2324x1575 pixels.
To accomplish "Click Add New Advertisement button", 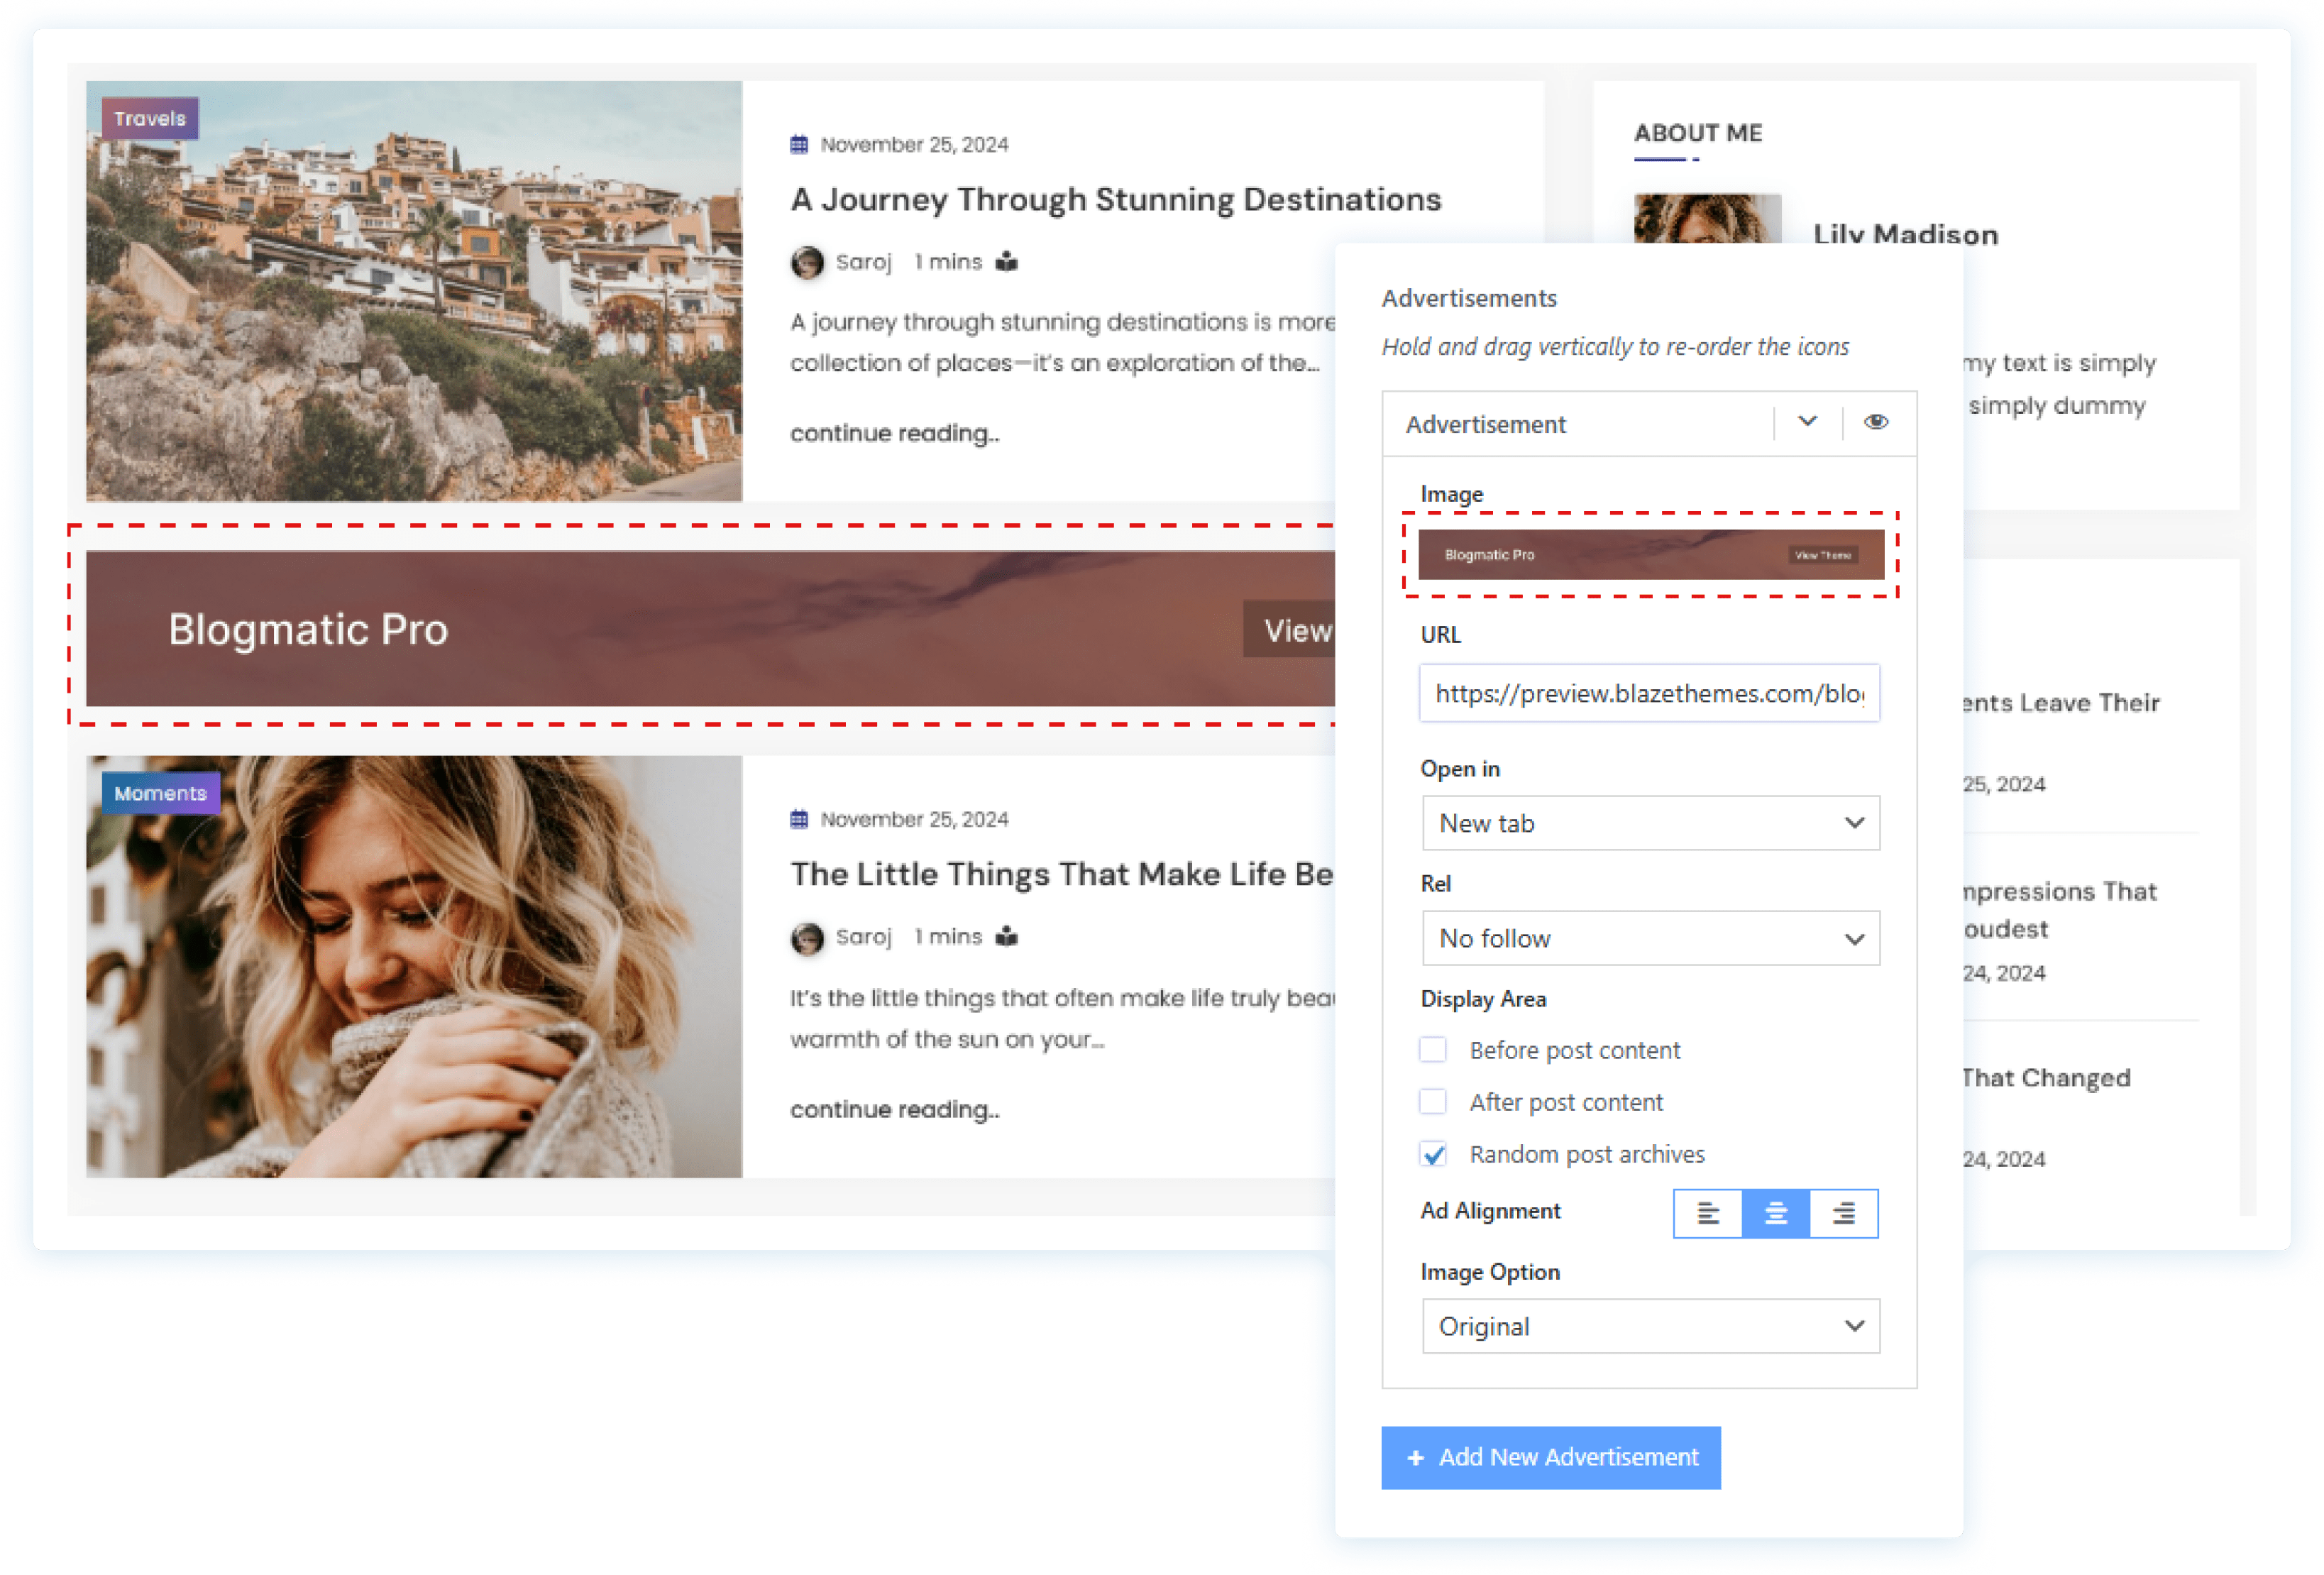I will point(1550,1457).
